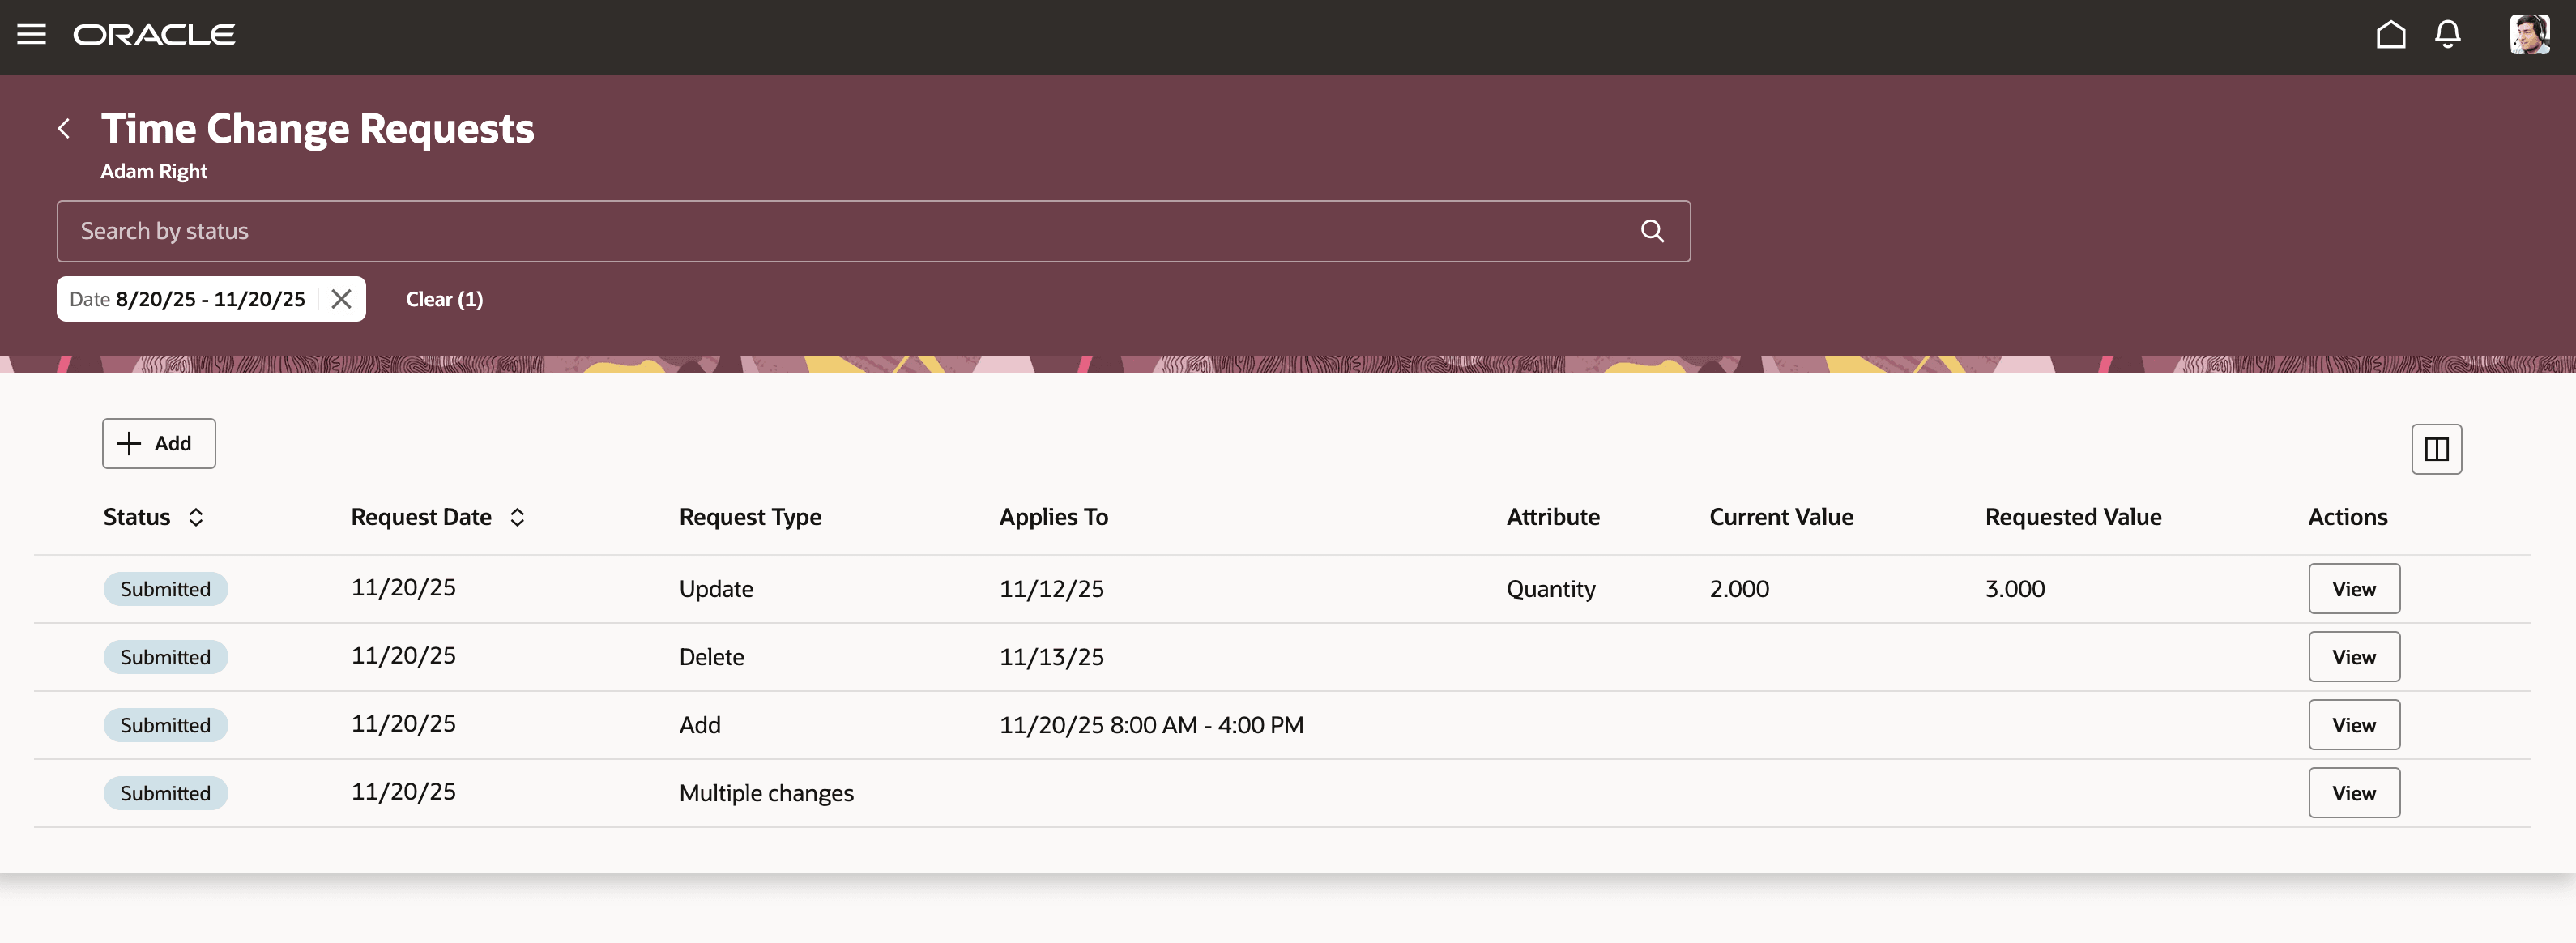Open the Date 8/20/25 - 11/20/25 filter

tap(188, 299)
